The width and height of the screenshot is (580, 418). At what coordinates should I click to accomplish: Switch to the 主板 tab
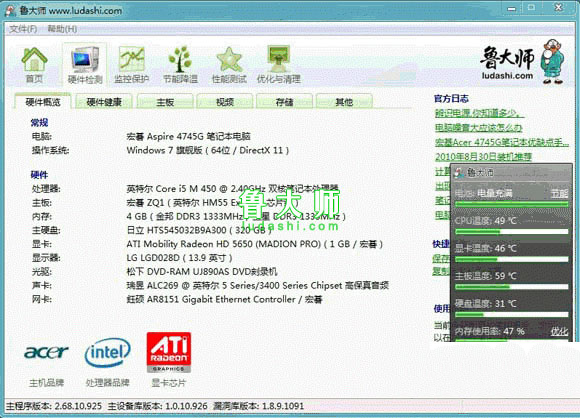click(165, 102)
